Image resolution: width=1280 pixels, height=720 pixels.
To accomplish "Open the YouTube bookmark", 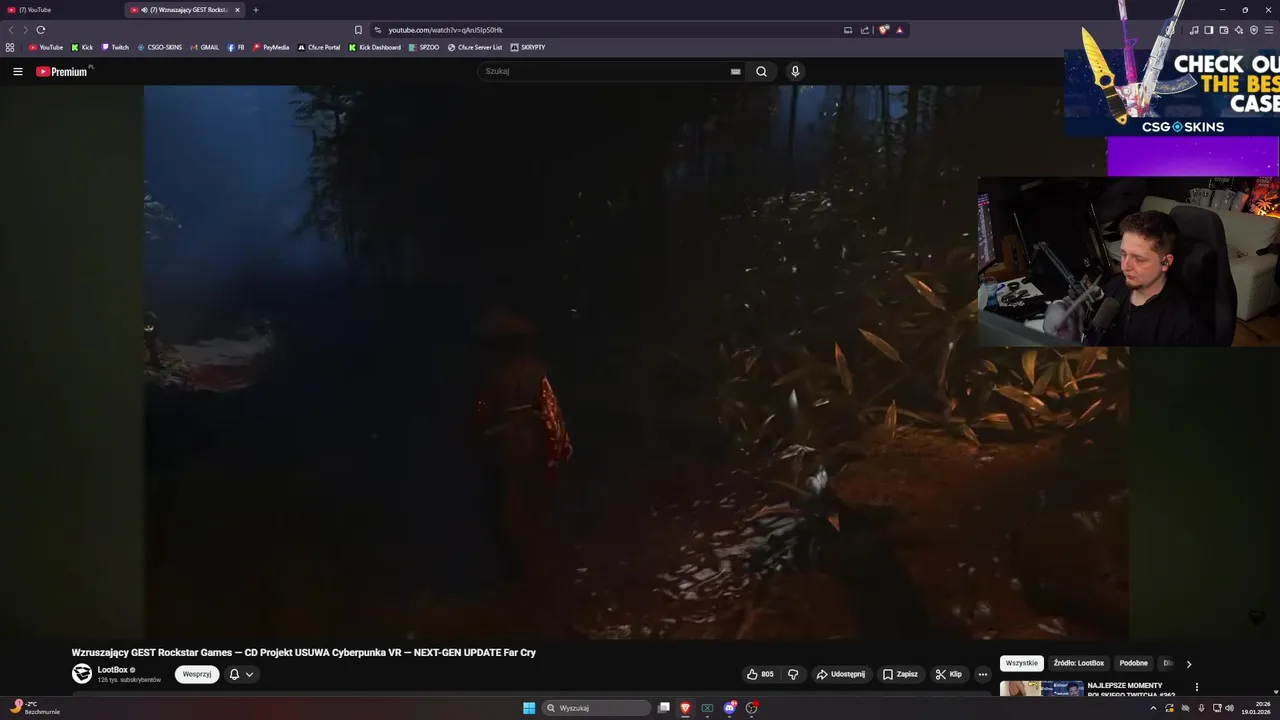I will pos(46,47).
